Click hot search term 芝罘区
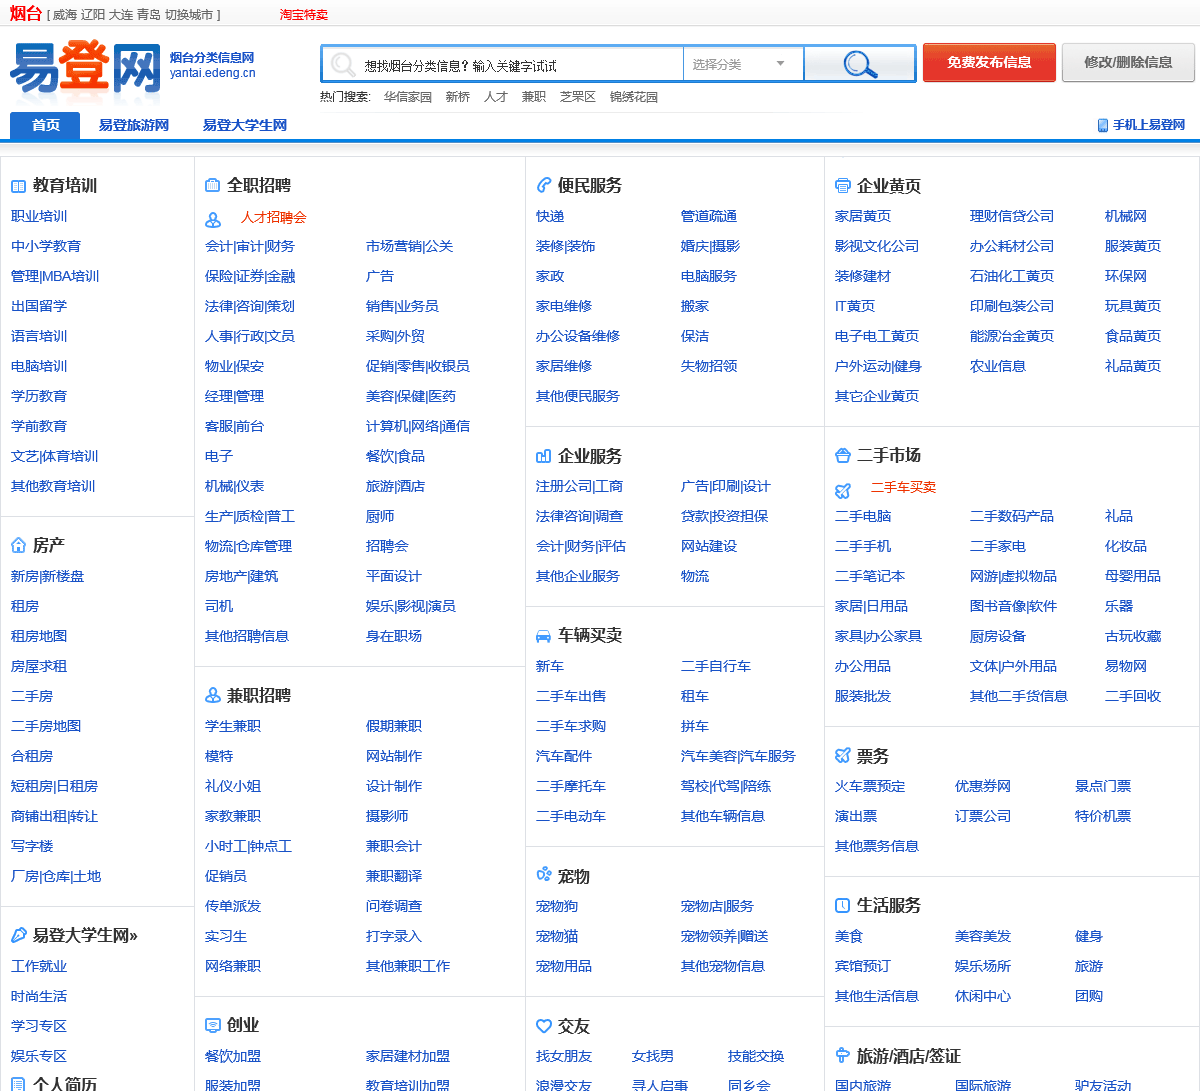Image resolution: width=1200 pixels, height=1091 pixels. [578, 97]
